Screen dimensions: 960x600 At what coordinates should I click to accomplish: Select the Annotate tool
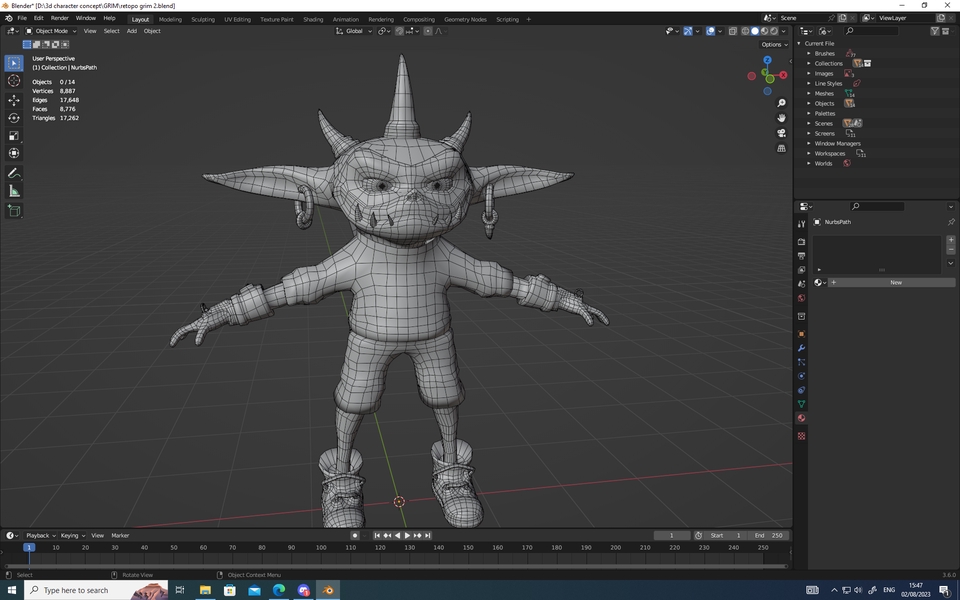coord(14,173)
